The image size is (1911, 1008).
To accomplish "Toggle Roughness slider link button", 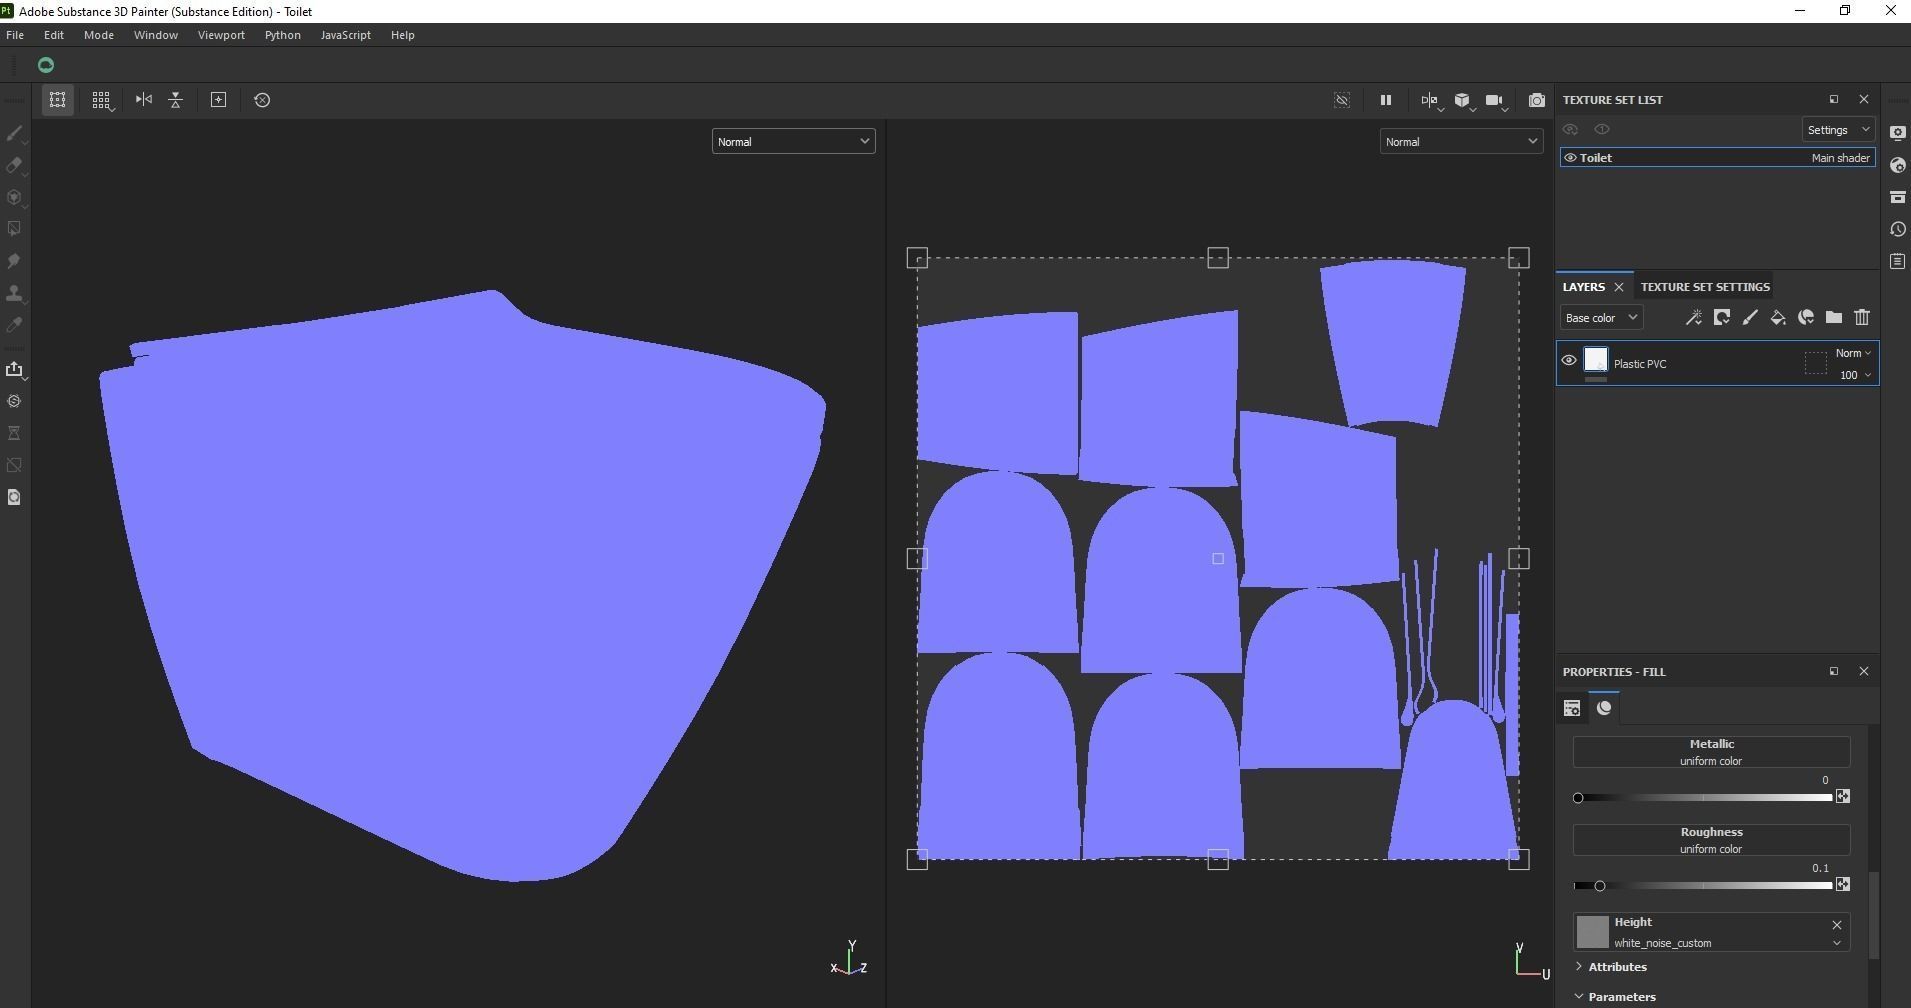I will [x=1842, y=884].
